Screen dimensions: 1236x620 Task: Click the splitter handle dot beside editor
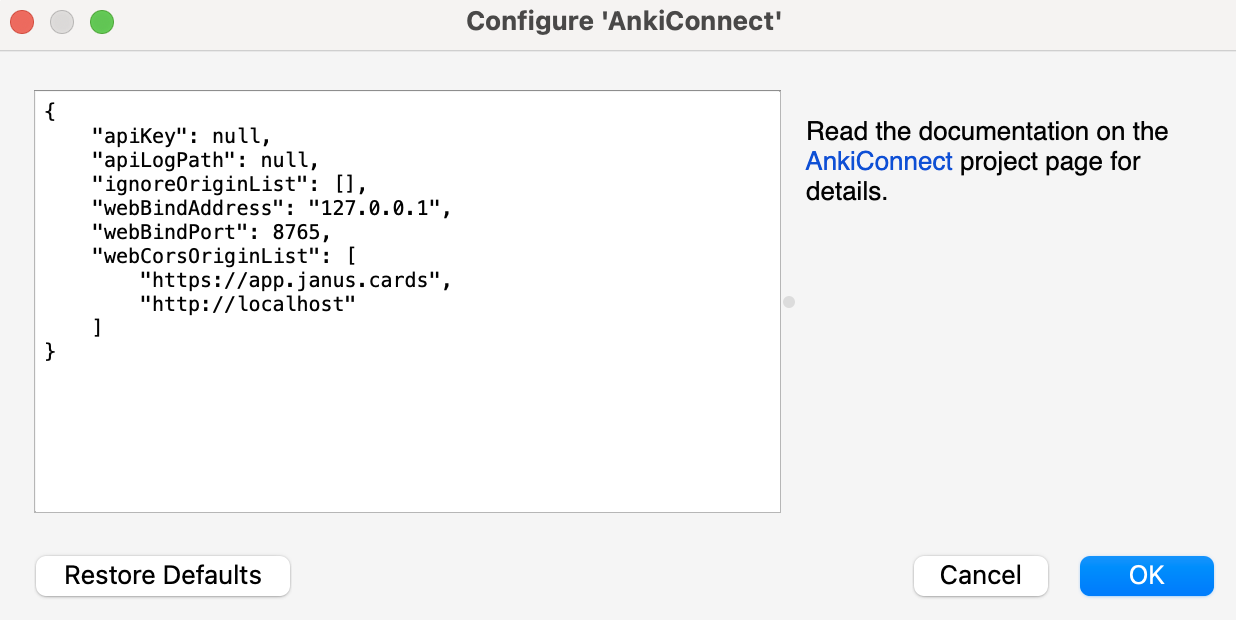coord(788,301)
